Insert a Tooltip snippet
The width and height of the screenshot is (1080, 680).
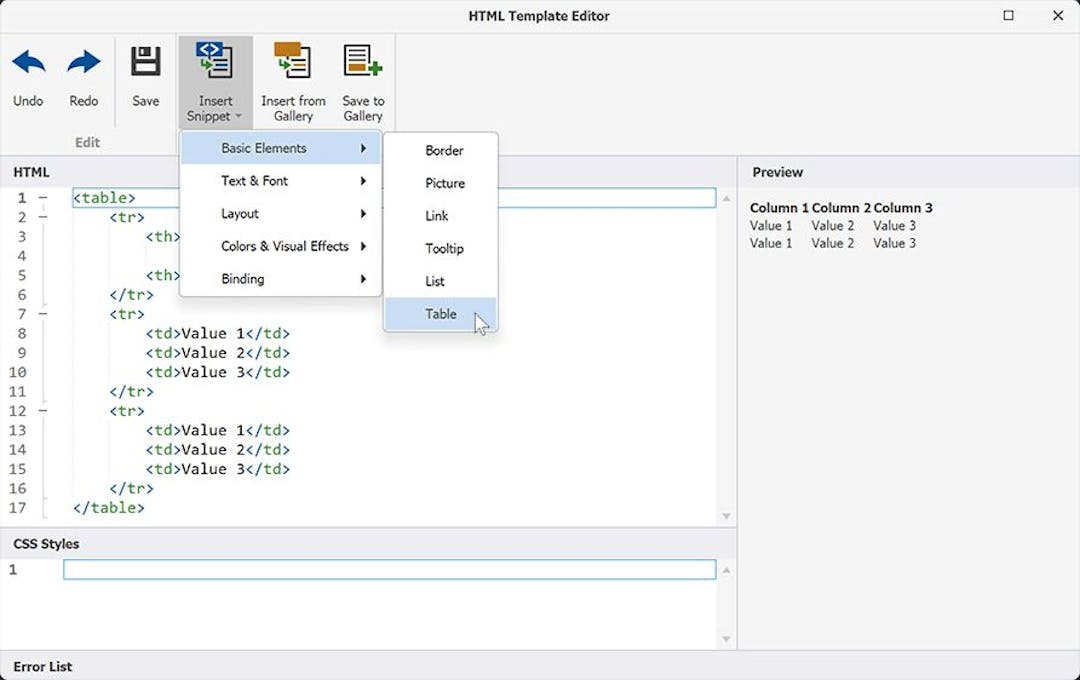click(x=443, y=248)
